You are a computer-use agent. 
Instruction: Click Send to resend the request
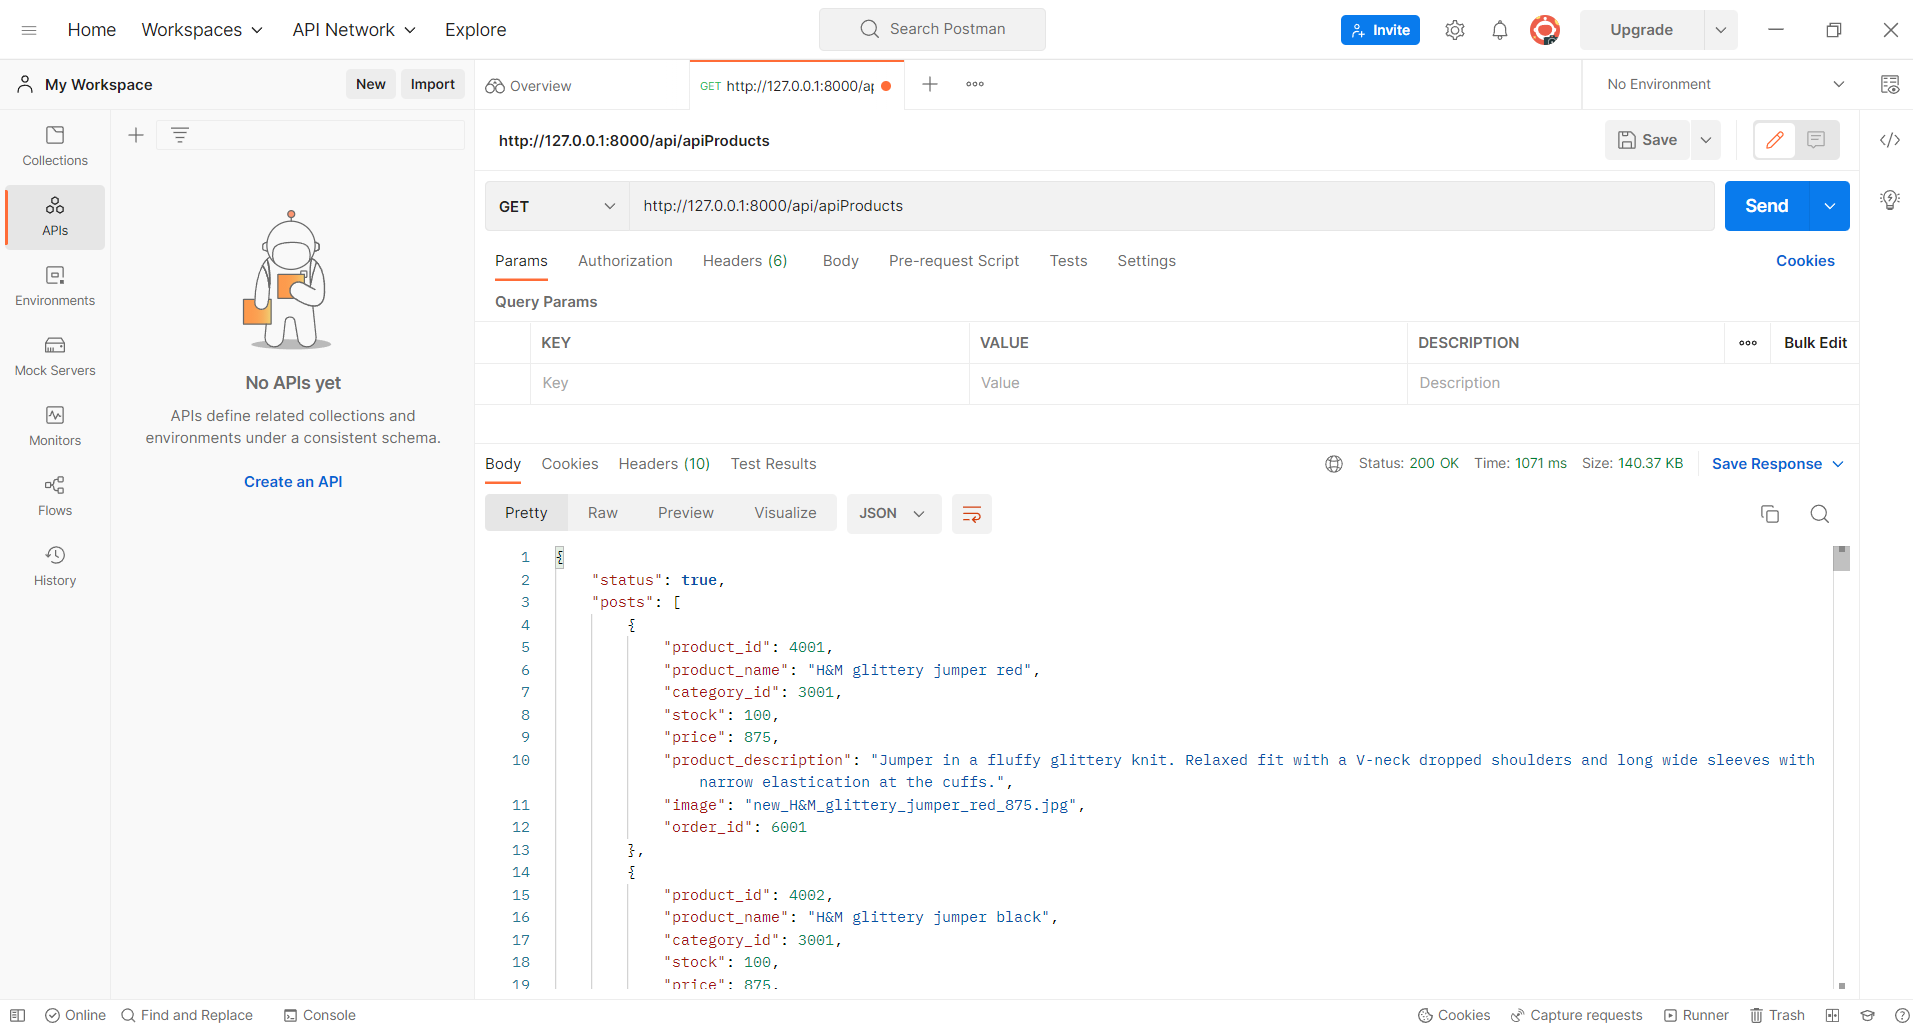point(1766,206)
